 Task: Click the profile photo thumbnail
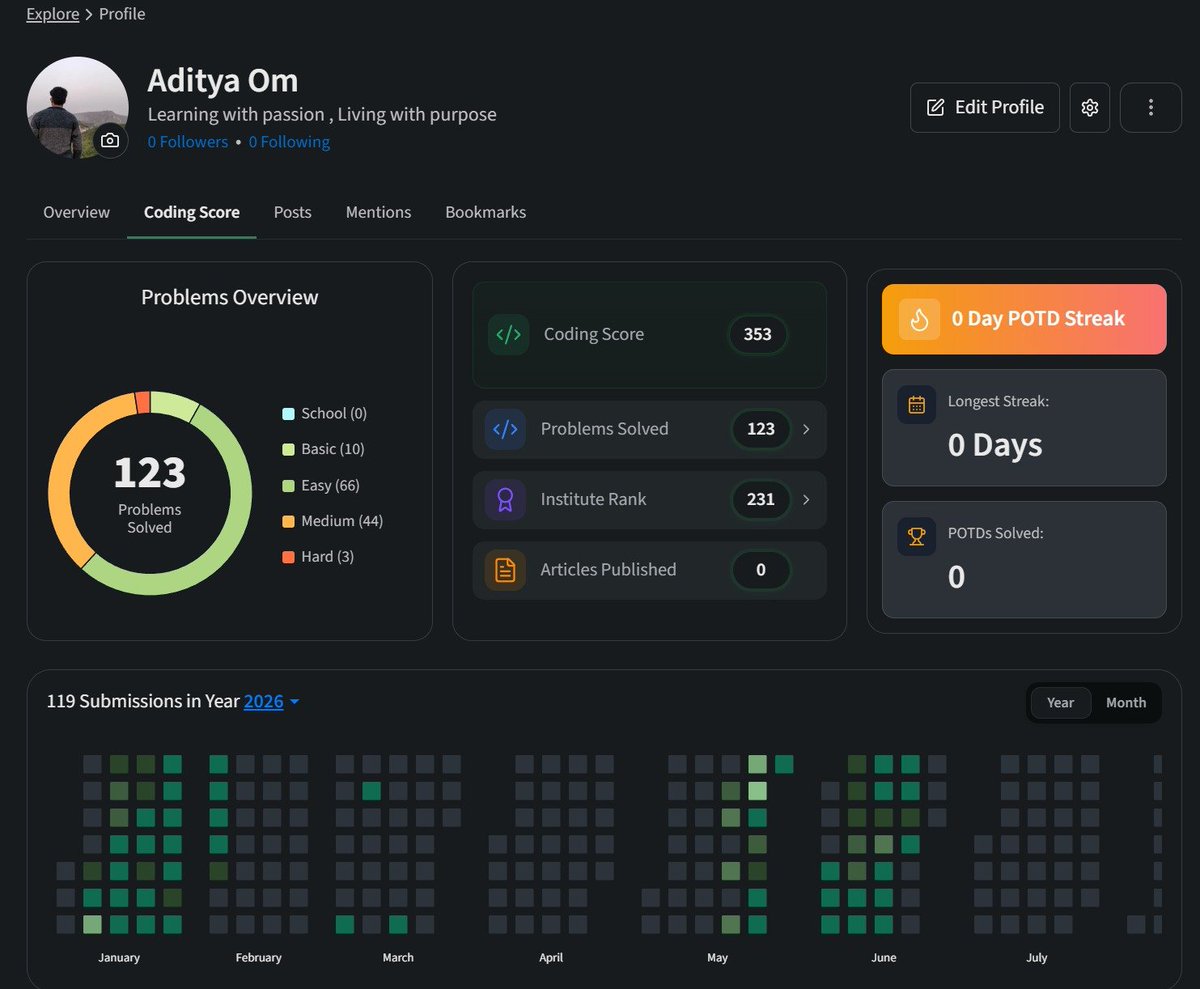pos(77,107)
